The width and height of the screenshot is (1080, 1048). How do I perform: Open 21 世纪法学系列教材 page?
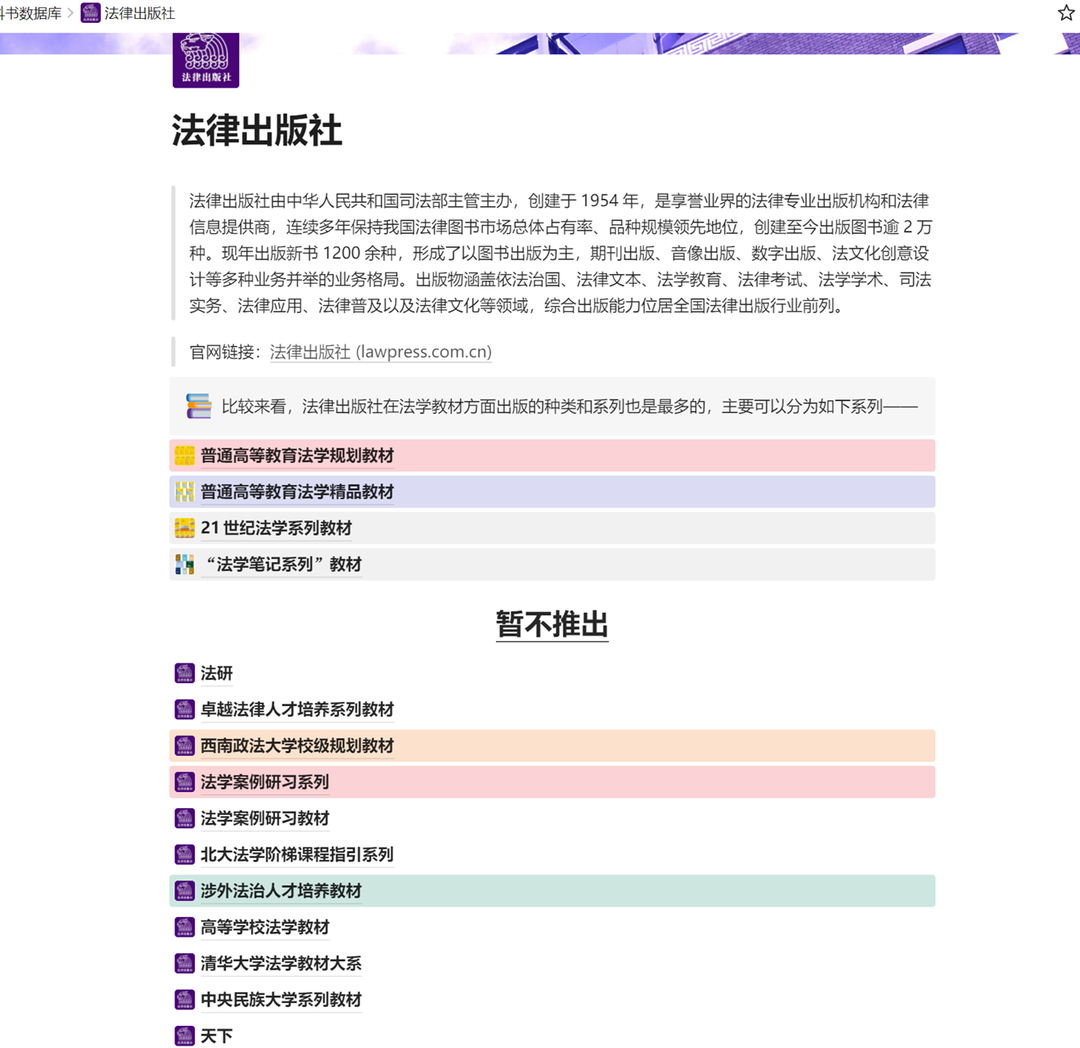[276, 528]
